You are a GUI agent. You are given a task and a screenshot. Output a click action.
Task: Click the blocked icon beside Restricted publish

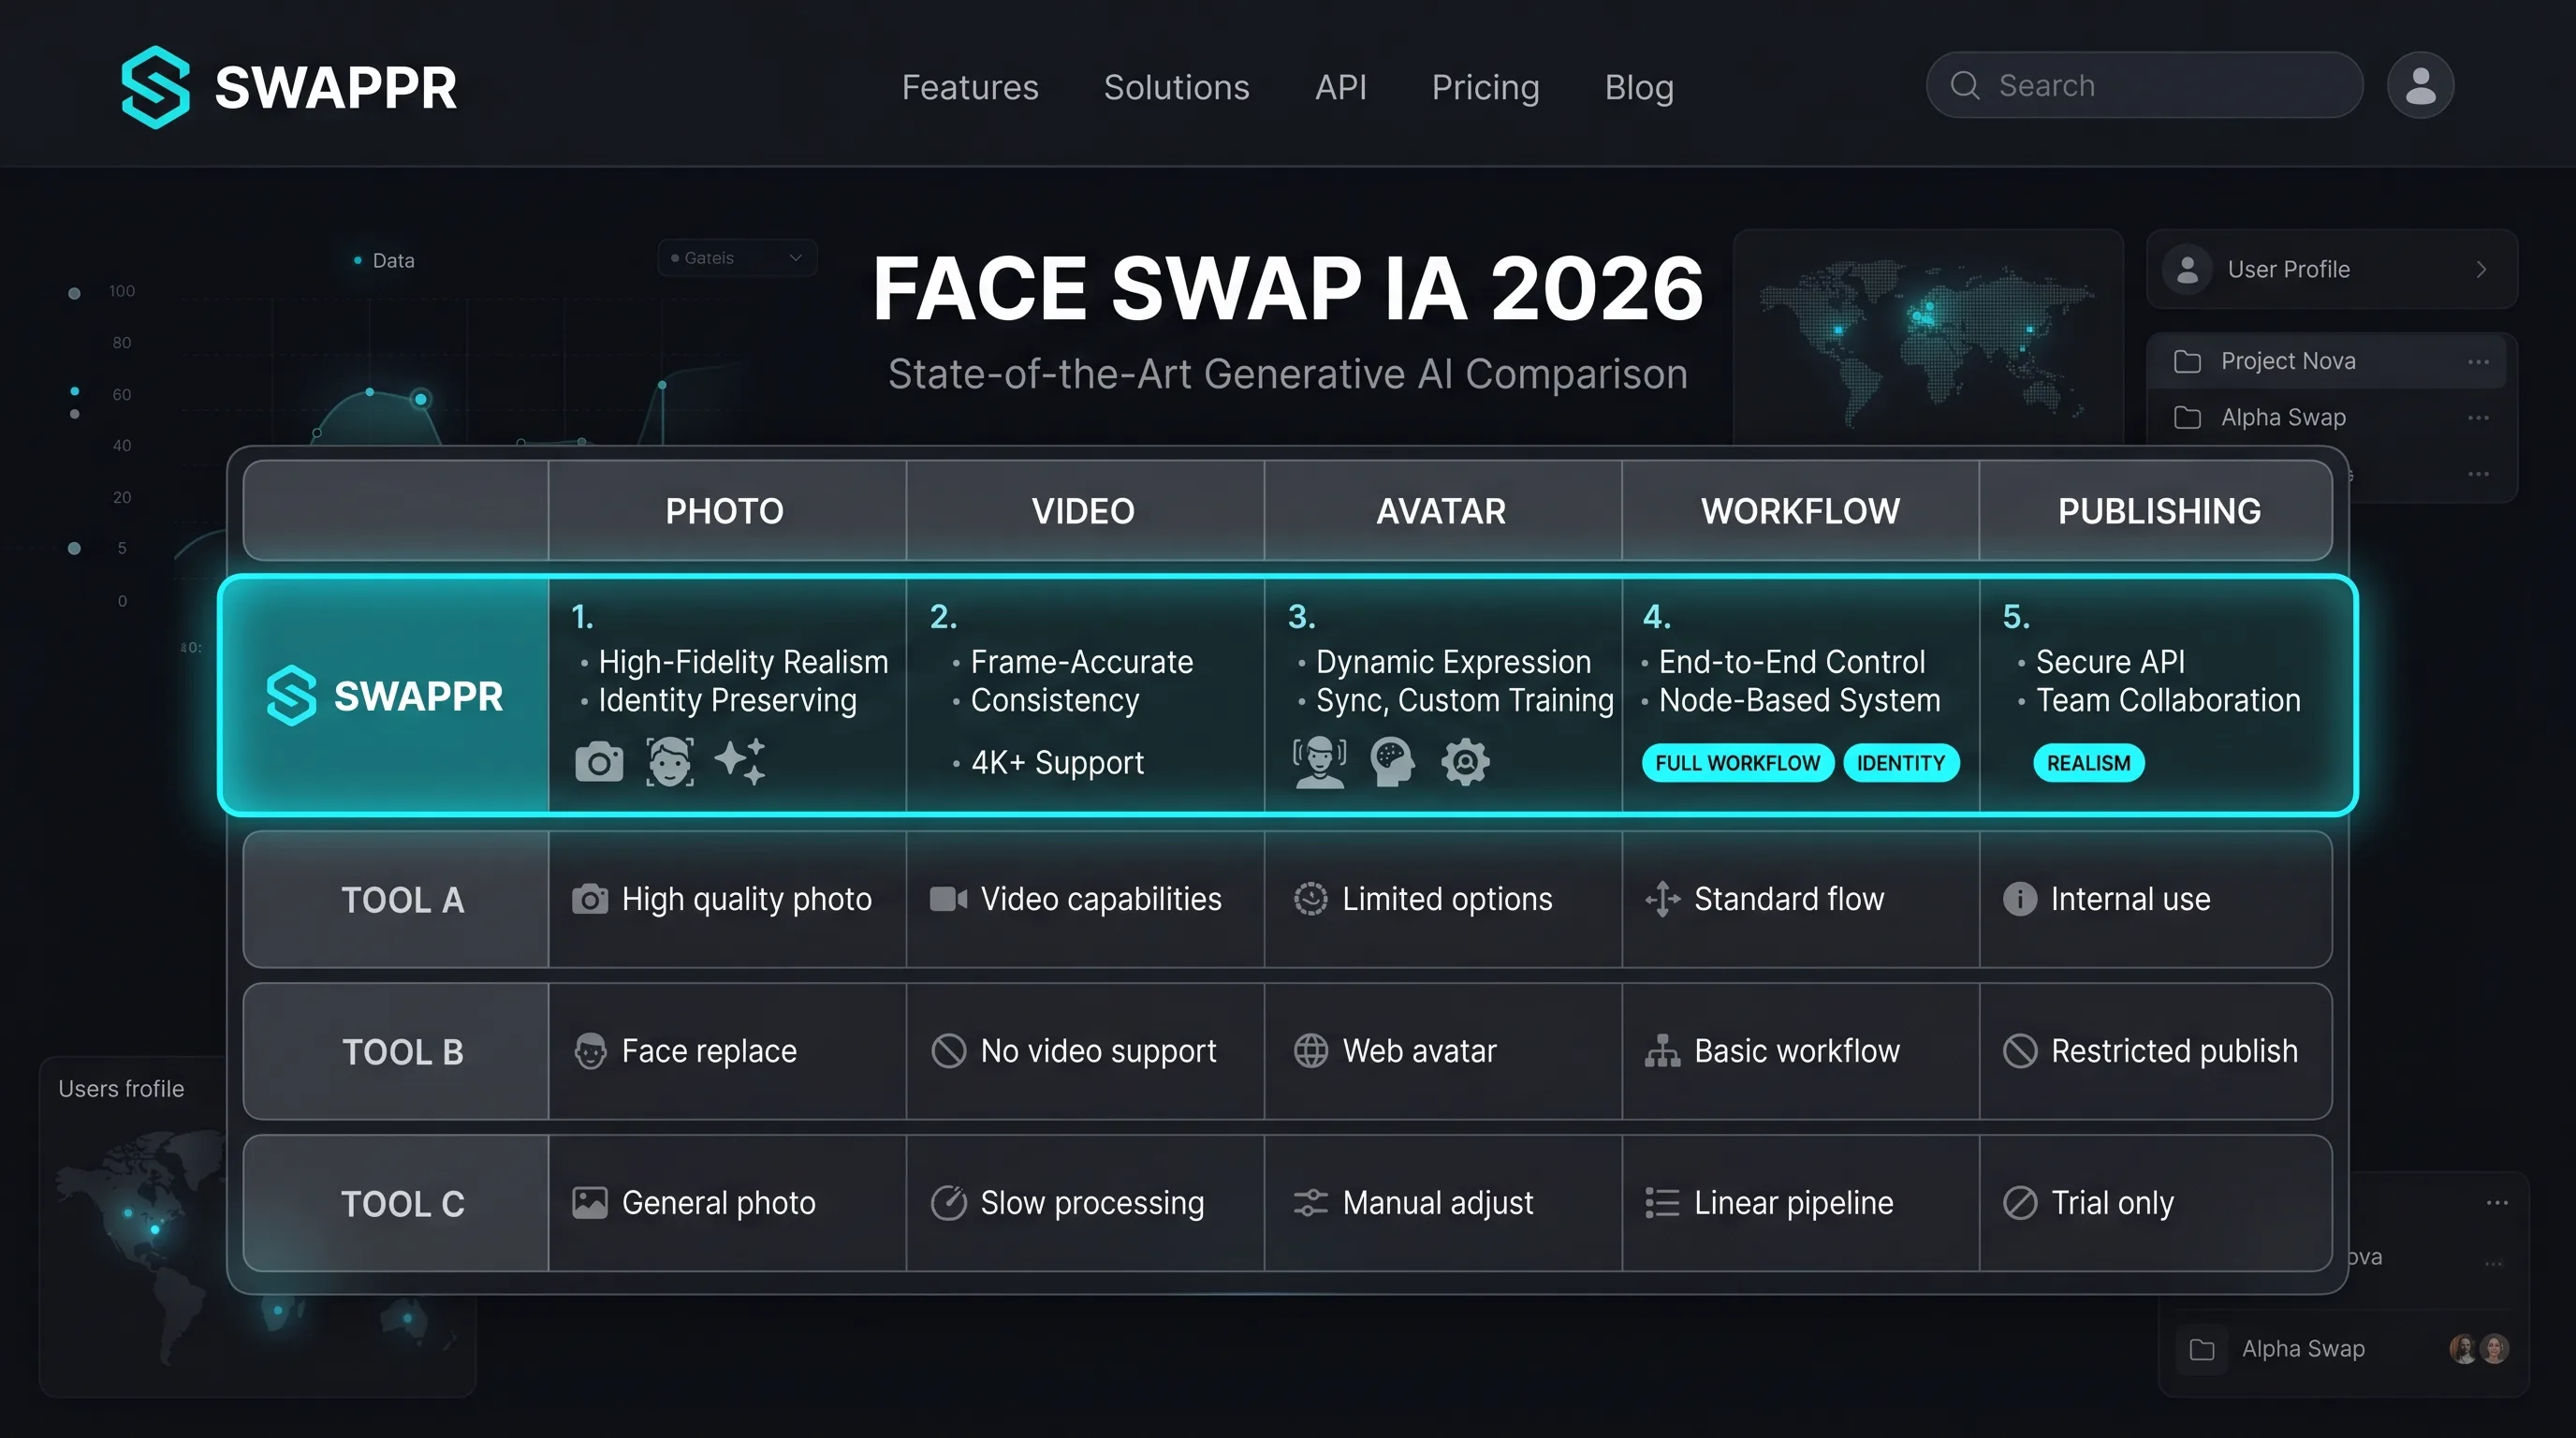tap(2019, 1051)
